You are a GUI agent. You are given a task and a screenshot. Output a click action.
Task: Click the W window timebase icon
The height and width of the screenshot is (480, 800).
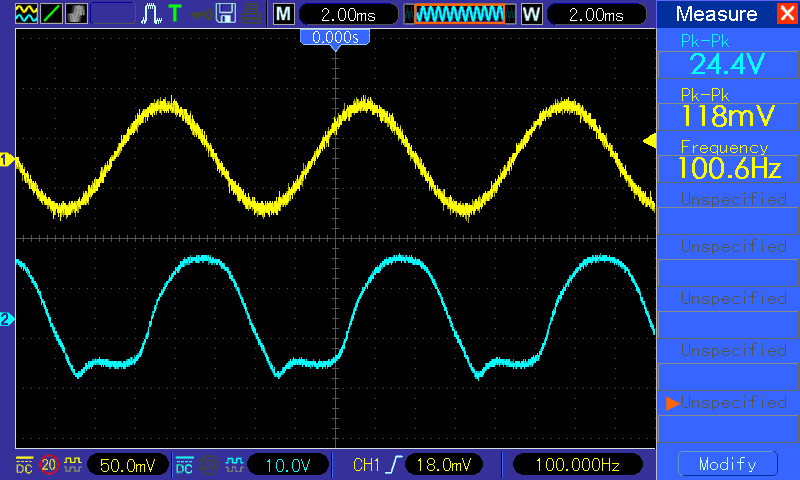click(530, 14)
